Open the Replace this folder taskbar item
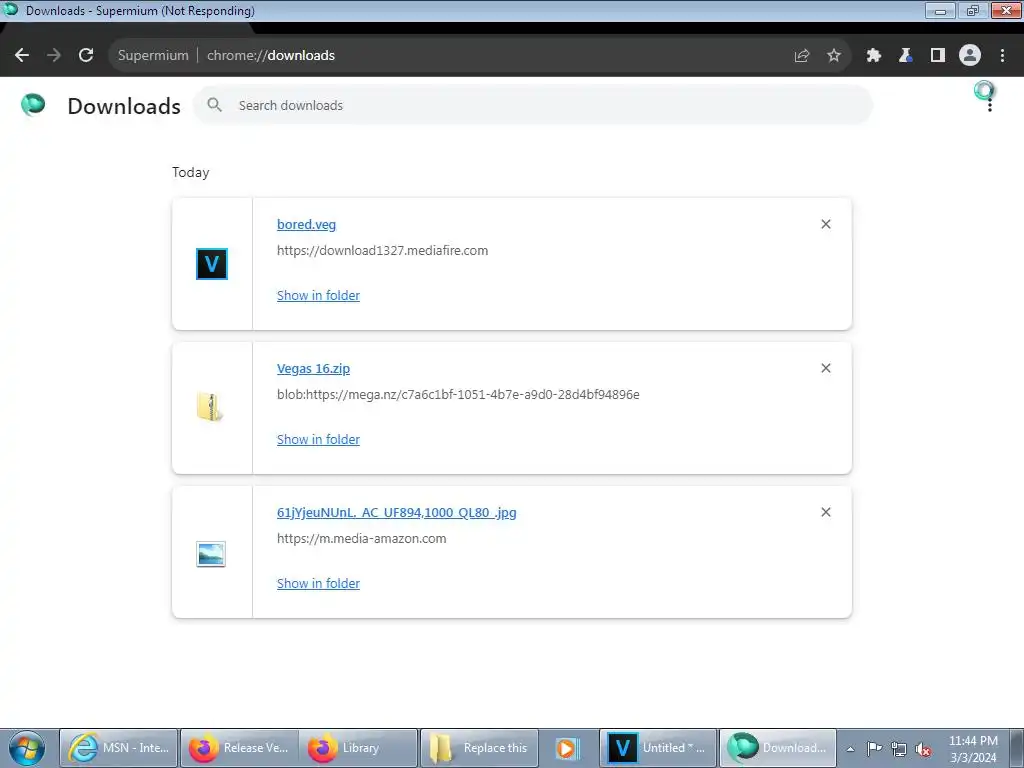The height and width of the screenshot is (768, 1024). 479,748
